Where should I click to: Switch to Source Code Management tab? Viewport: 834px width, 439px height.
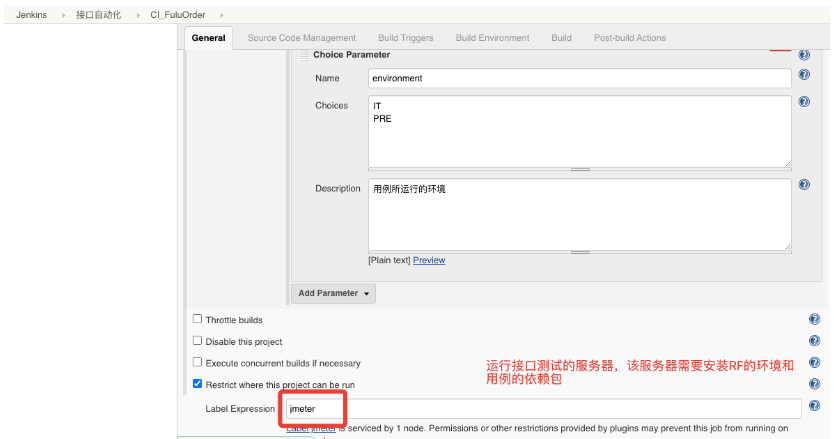click(x=302, y=38)
